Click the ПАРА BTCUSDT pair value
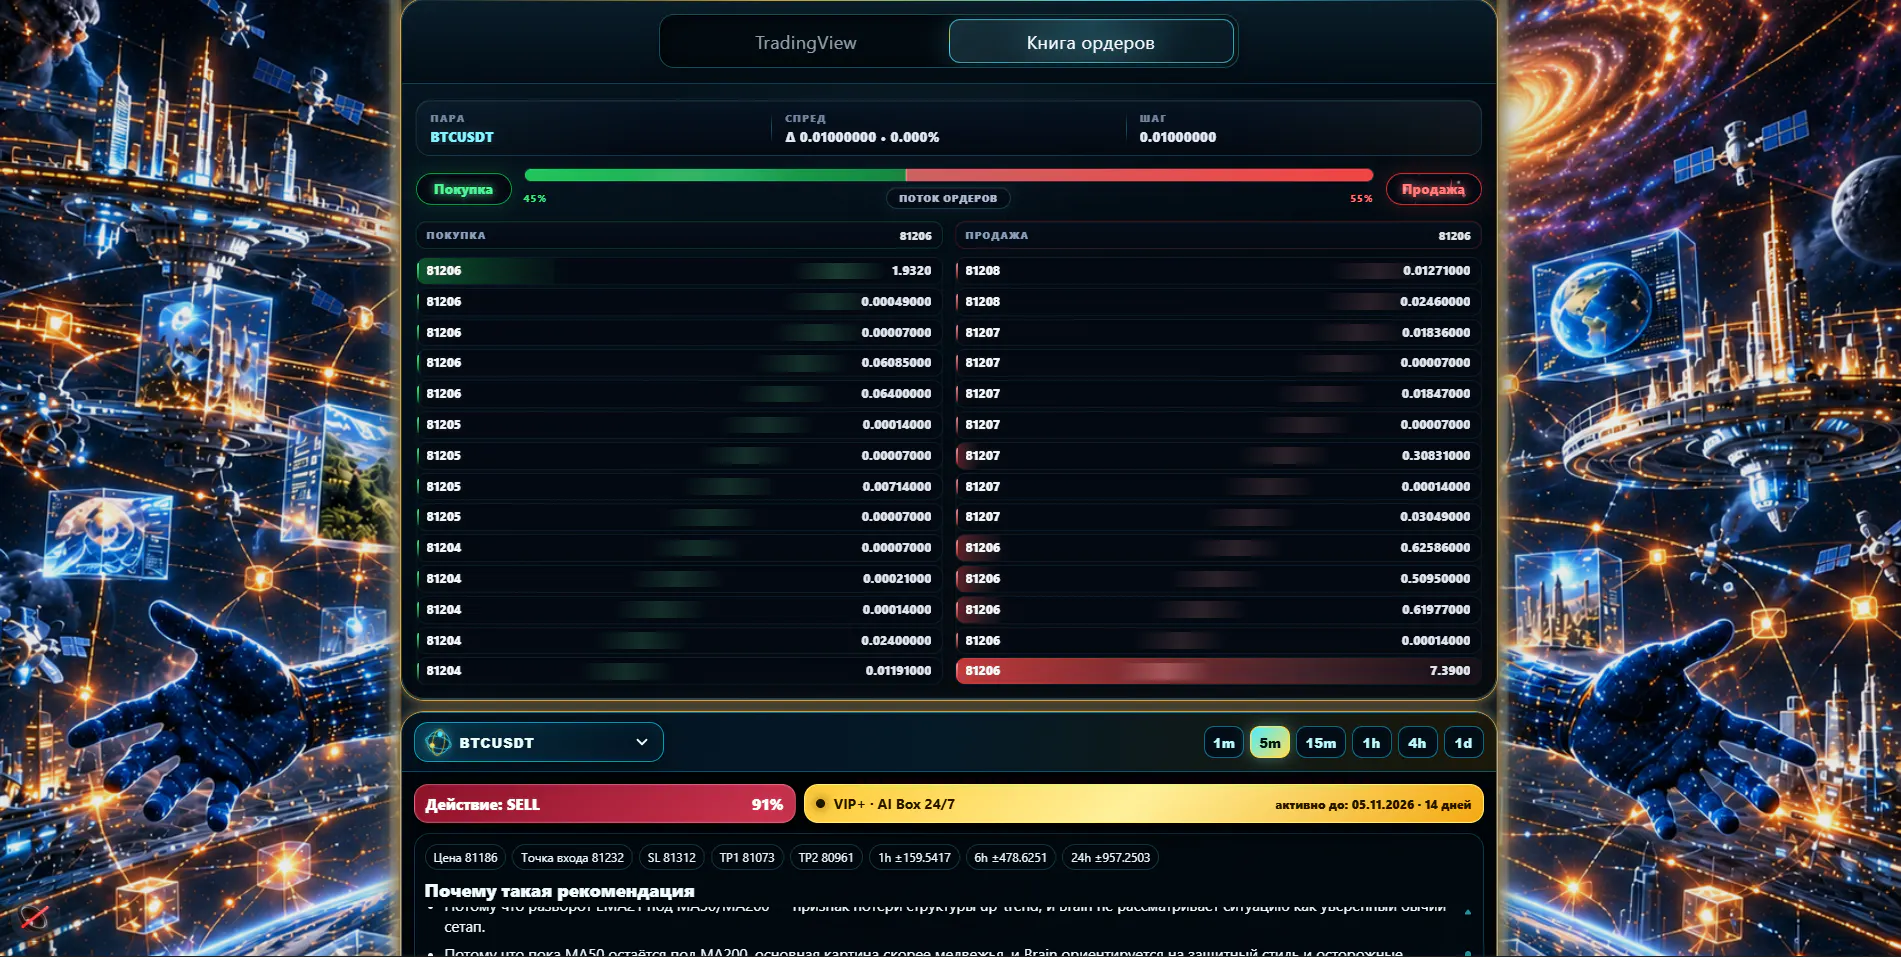Screen dimensions: 1901x957 (x=462, y=137)
